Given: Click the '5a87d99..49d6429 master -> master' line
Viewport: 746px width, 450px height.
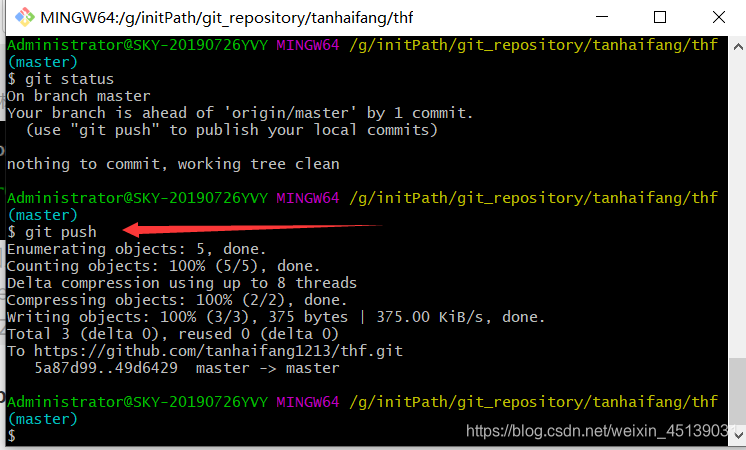Looking at the screenshot, I should pos(187,368).
